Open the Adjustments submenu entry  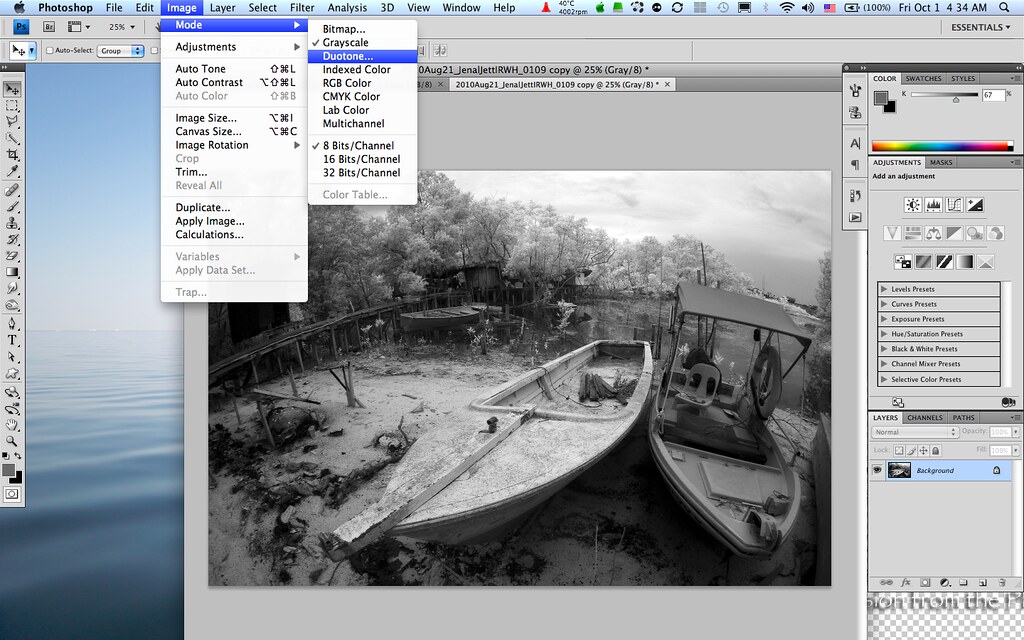[234, 47]
